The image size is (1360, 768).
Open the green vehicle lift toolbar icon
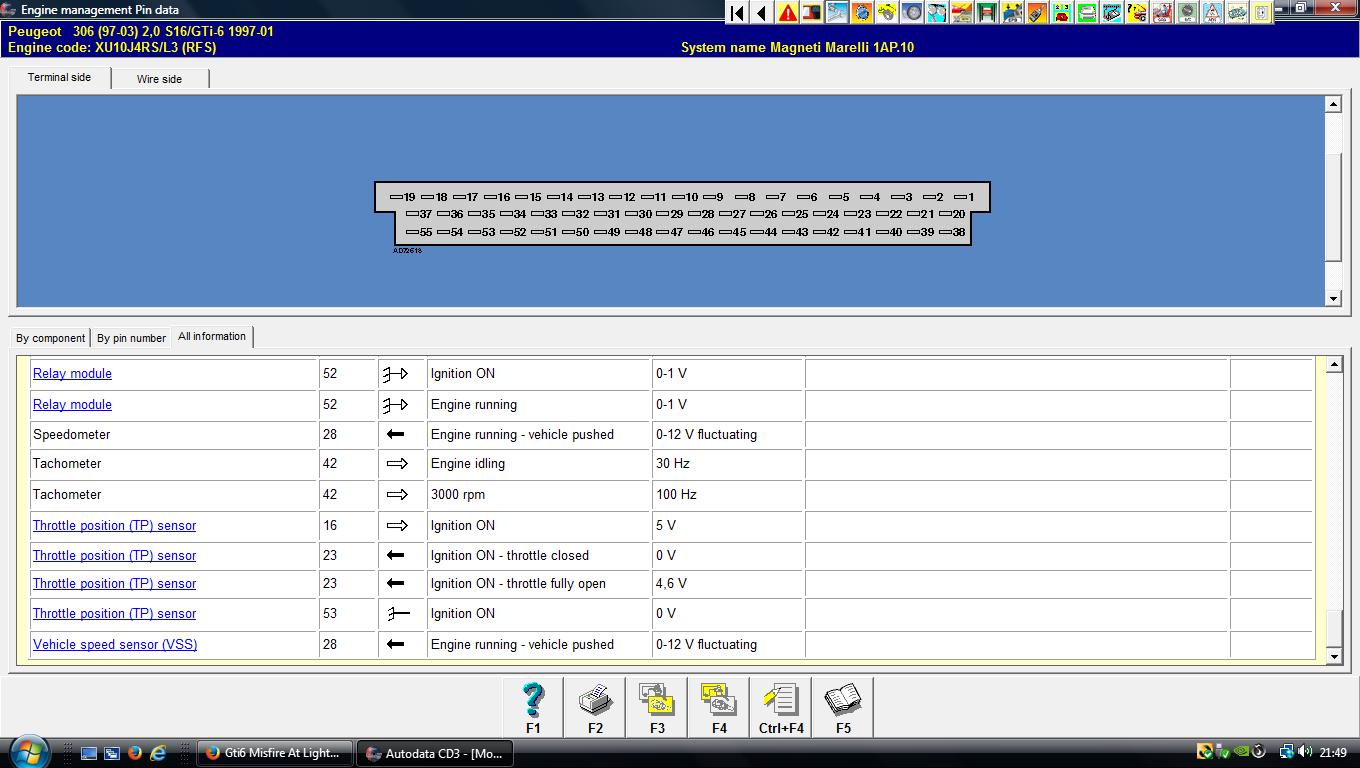pos(986,13)
